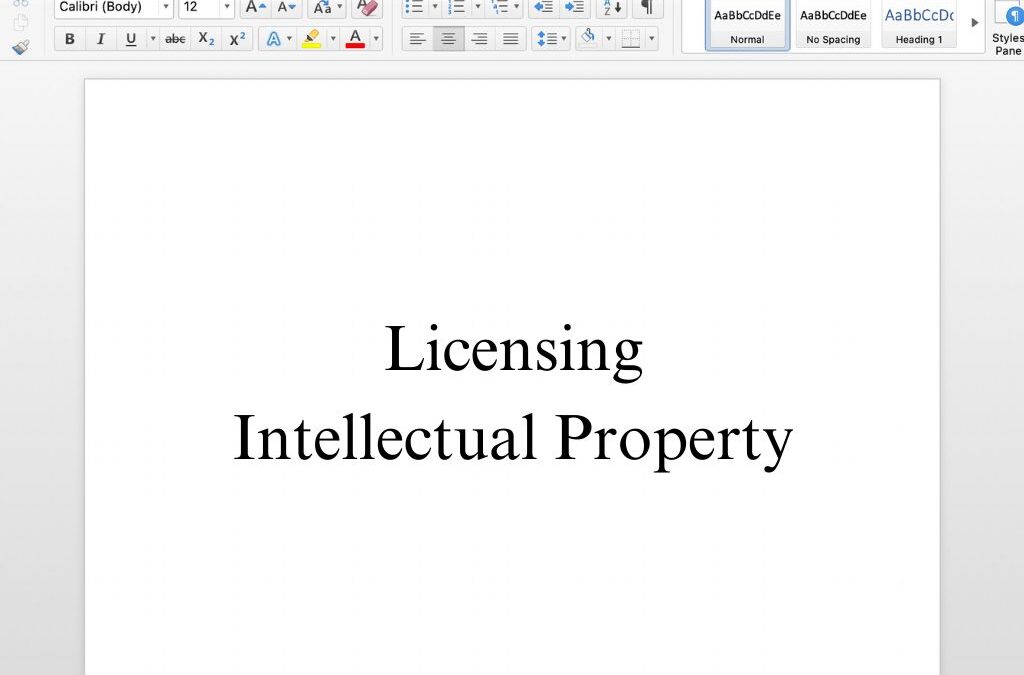Open the font name dropdown arrow
This screenshot has height=675, width=1024.
click(x=166, y=7)
